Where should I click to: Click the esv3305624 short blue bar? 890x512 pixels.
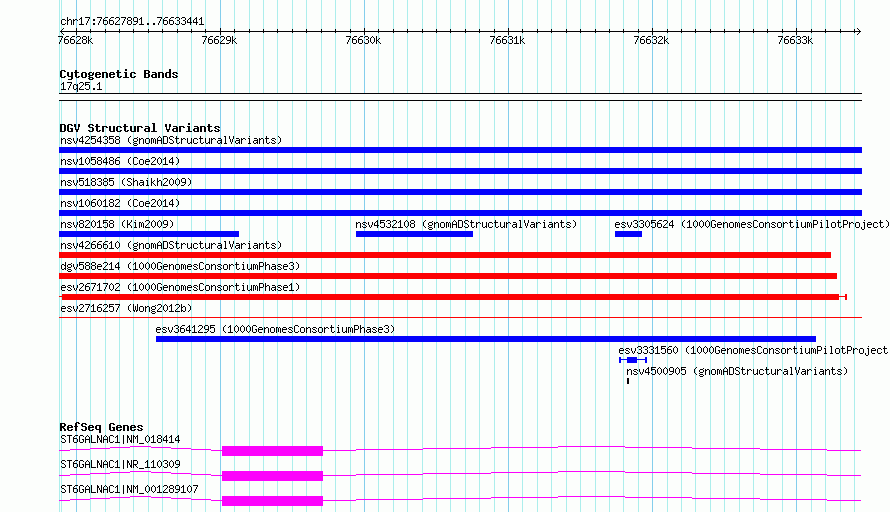(x=628, y=234)
